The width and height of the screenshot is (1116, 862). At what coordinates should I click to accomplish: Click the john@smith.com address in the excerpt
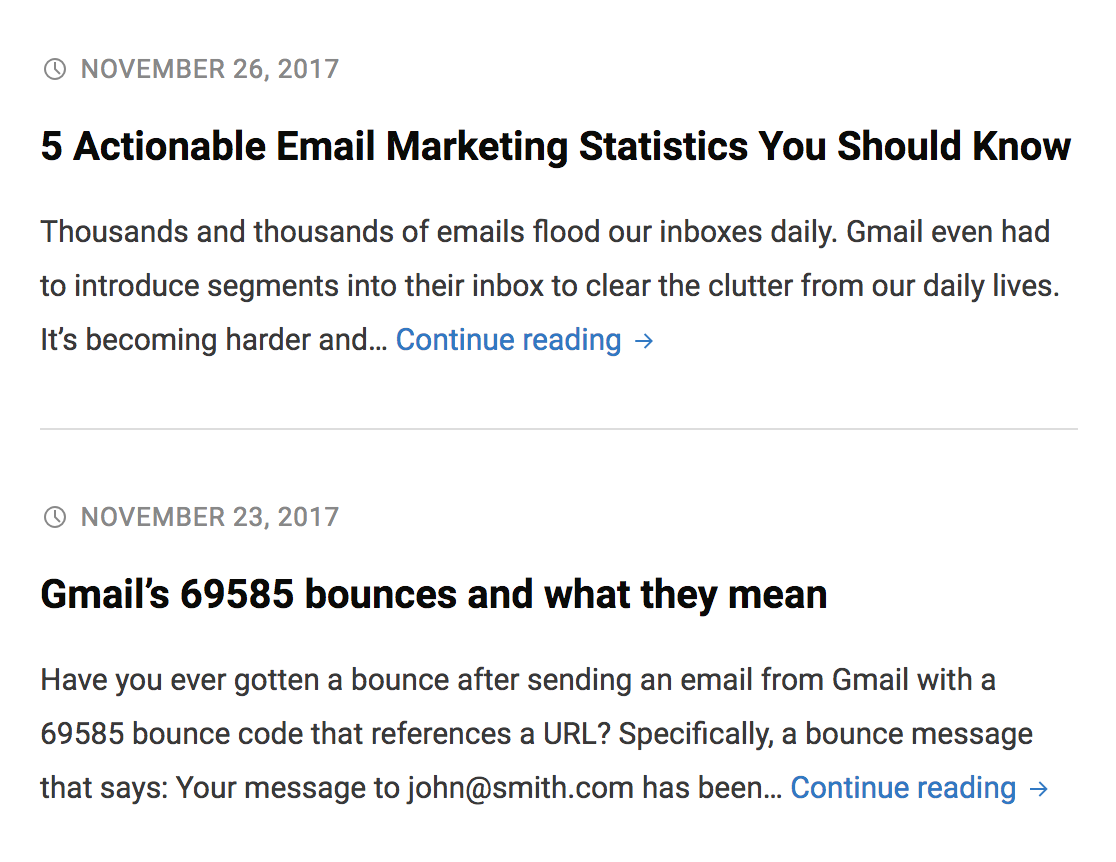pyautogui.click(x=520, y=788)
